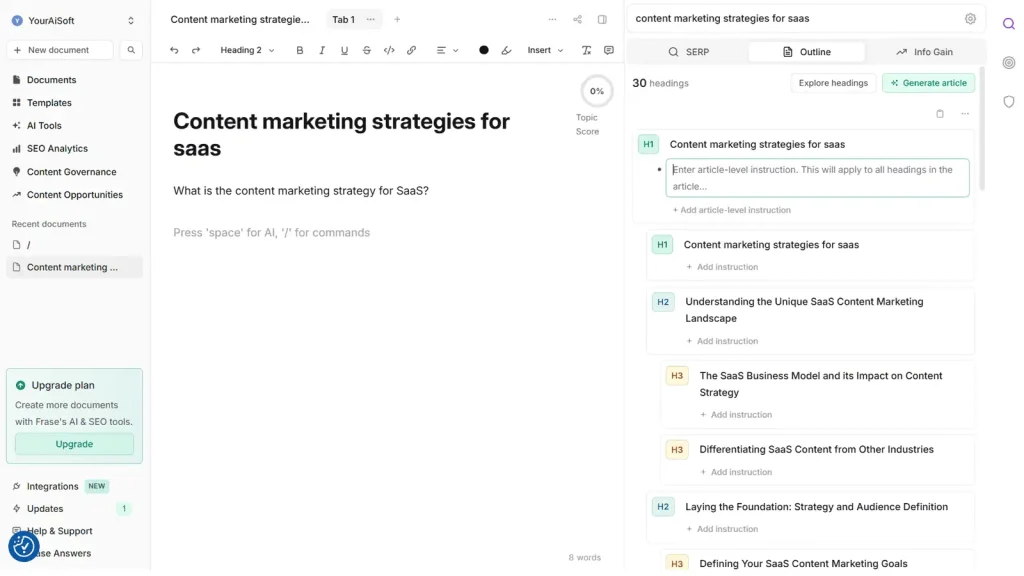
Task: Click the Explore headings button
Action: [x=833, y=83]
